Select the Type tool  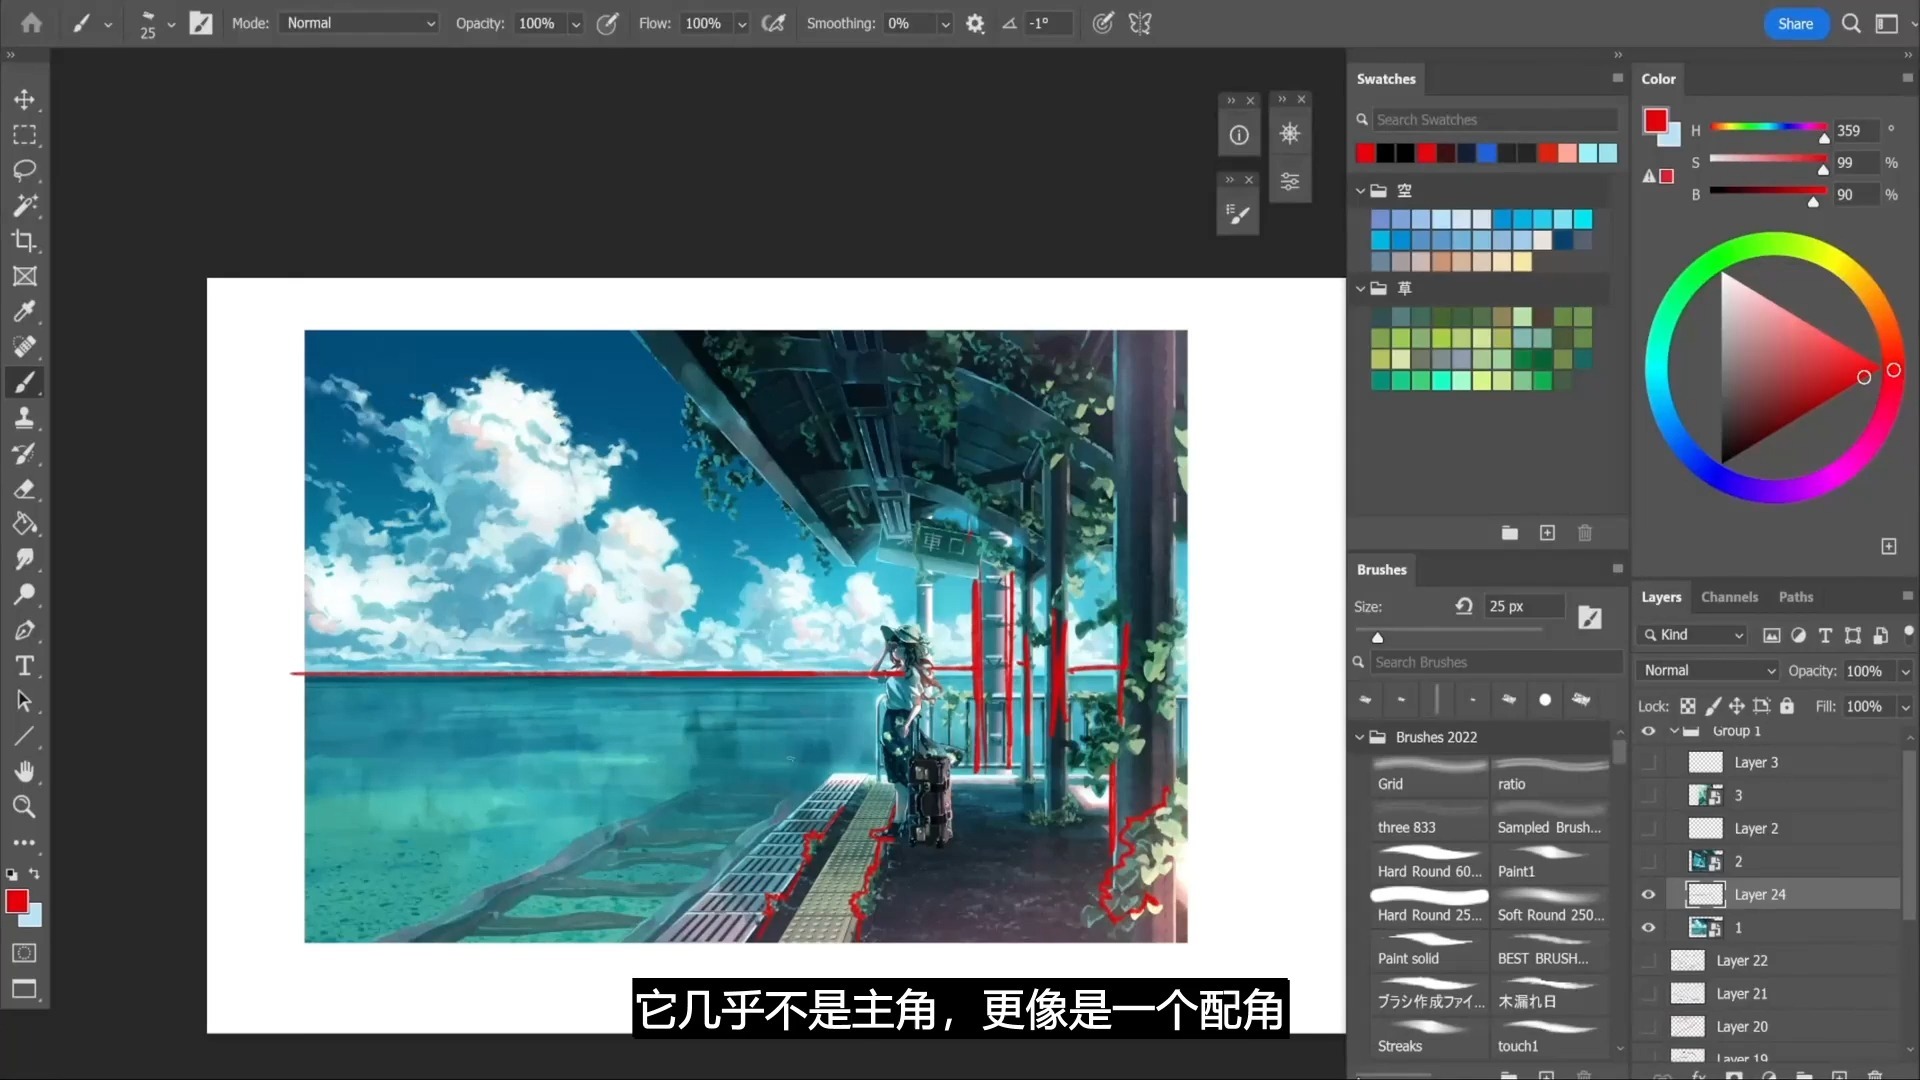pos(24,666)
